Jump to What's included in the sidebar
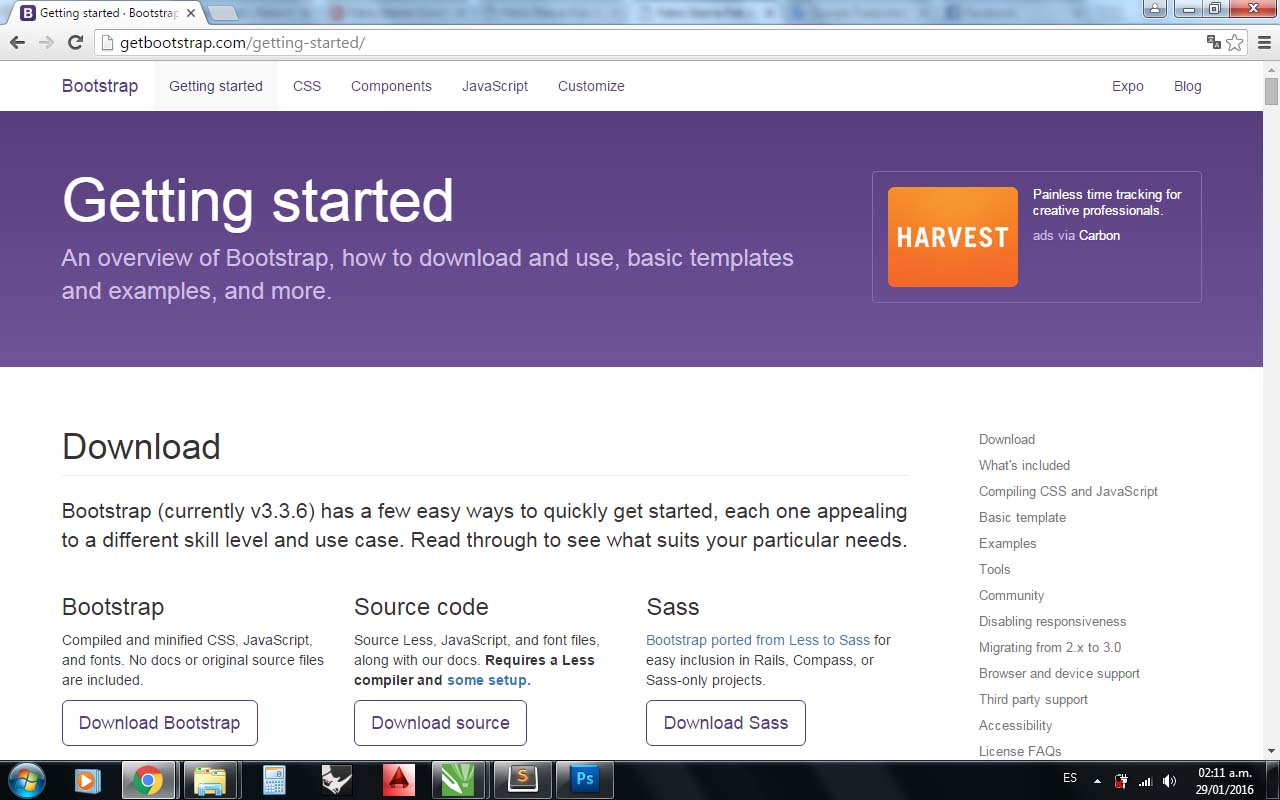 point(1024,465)
